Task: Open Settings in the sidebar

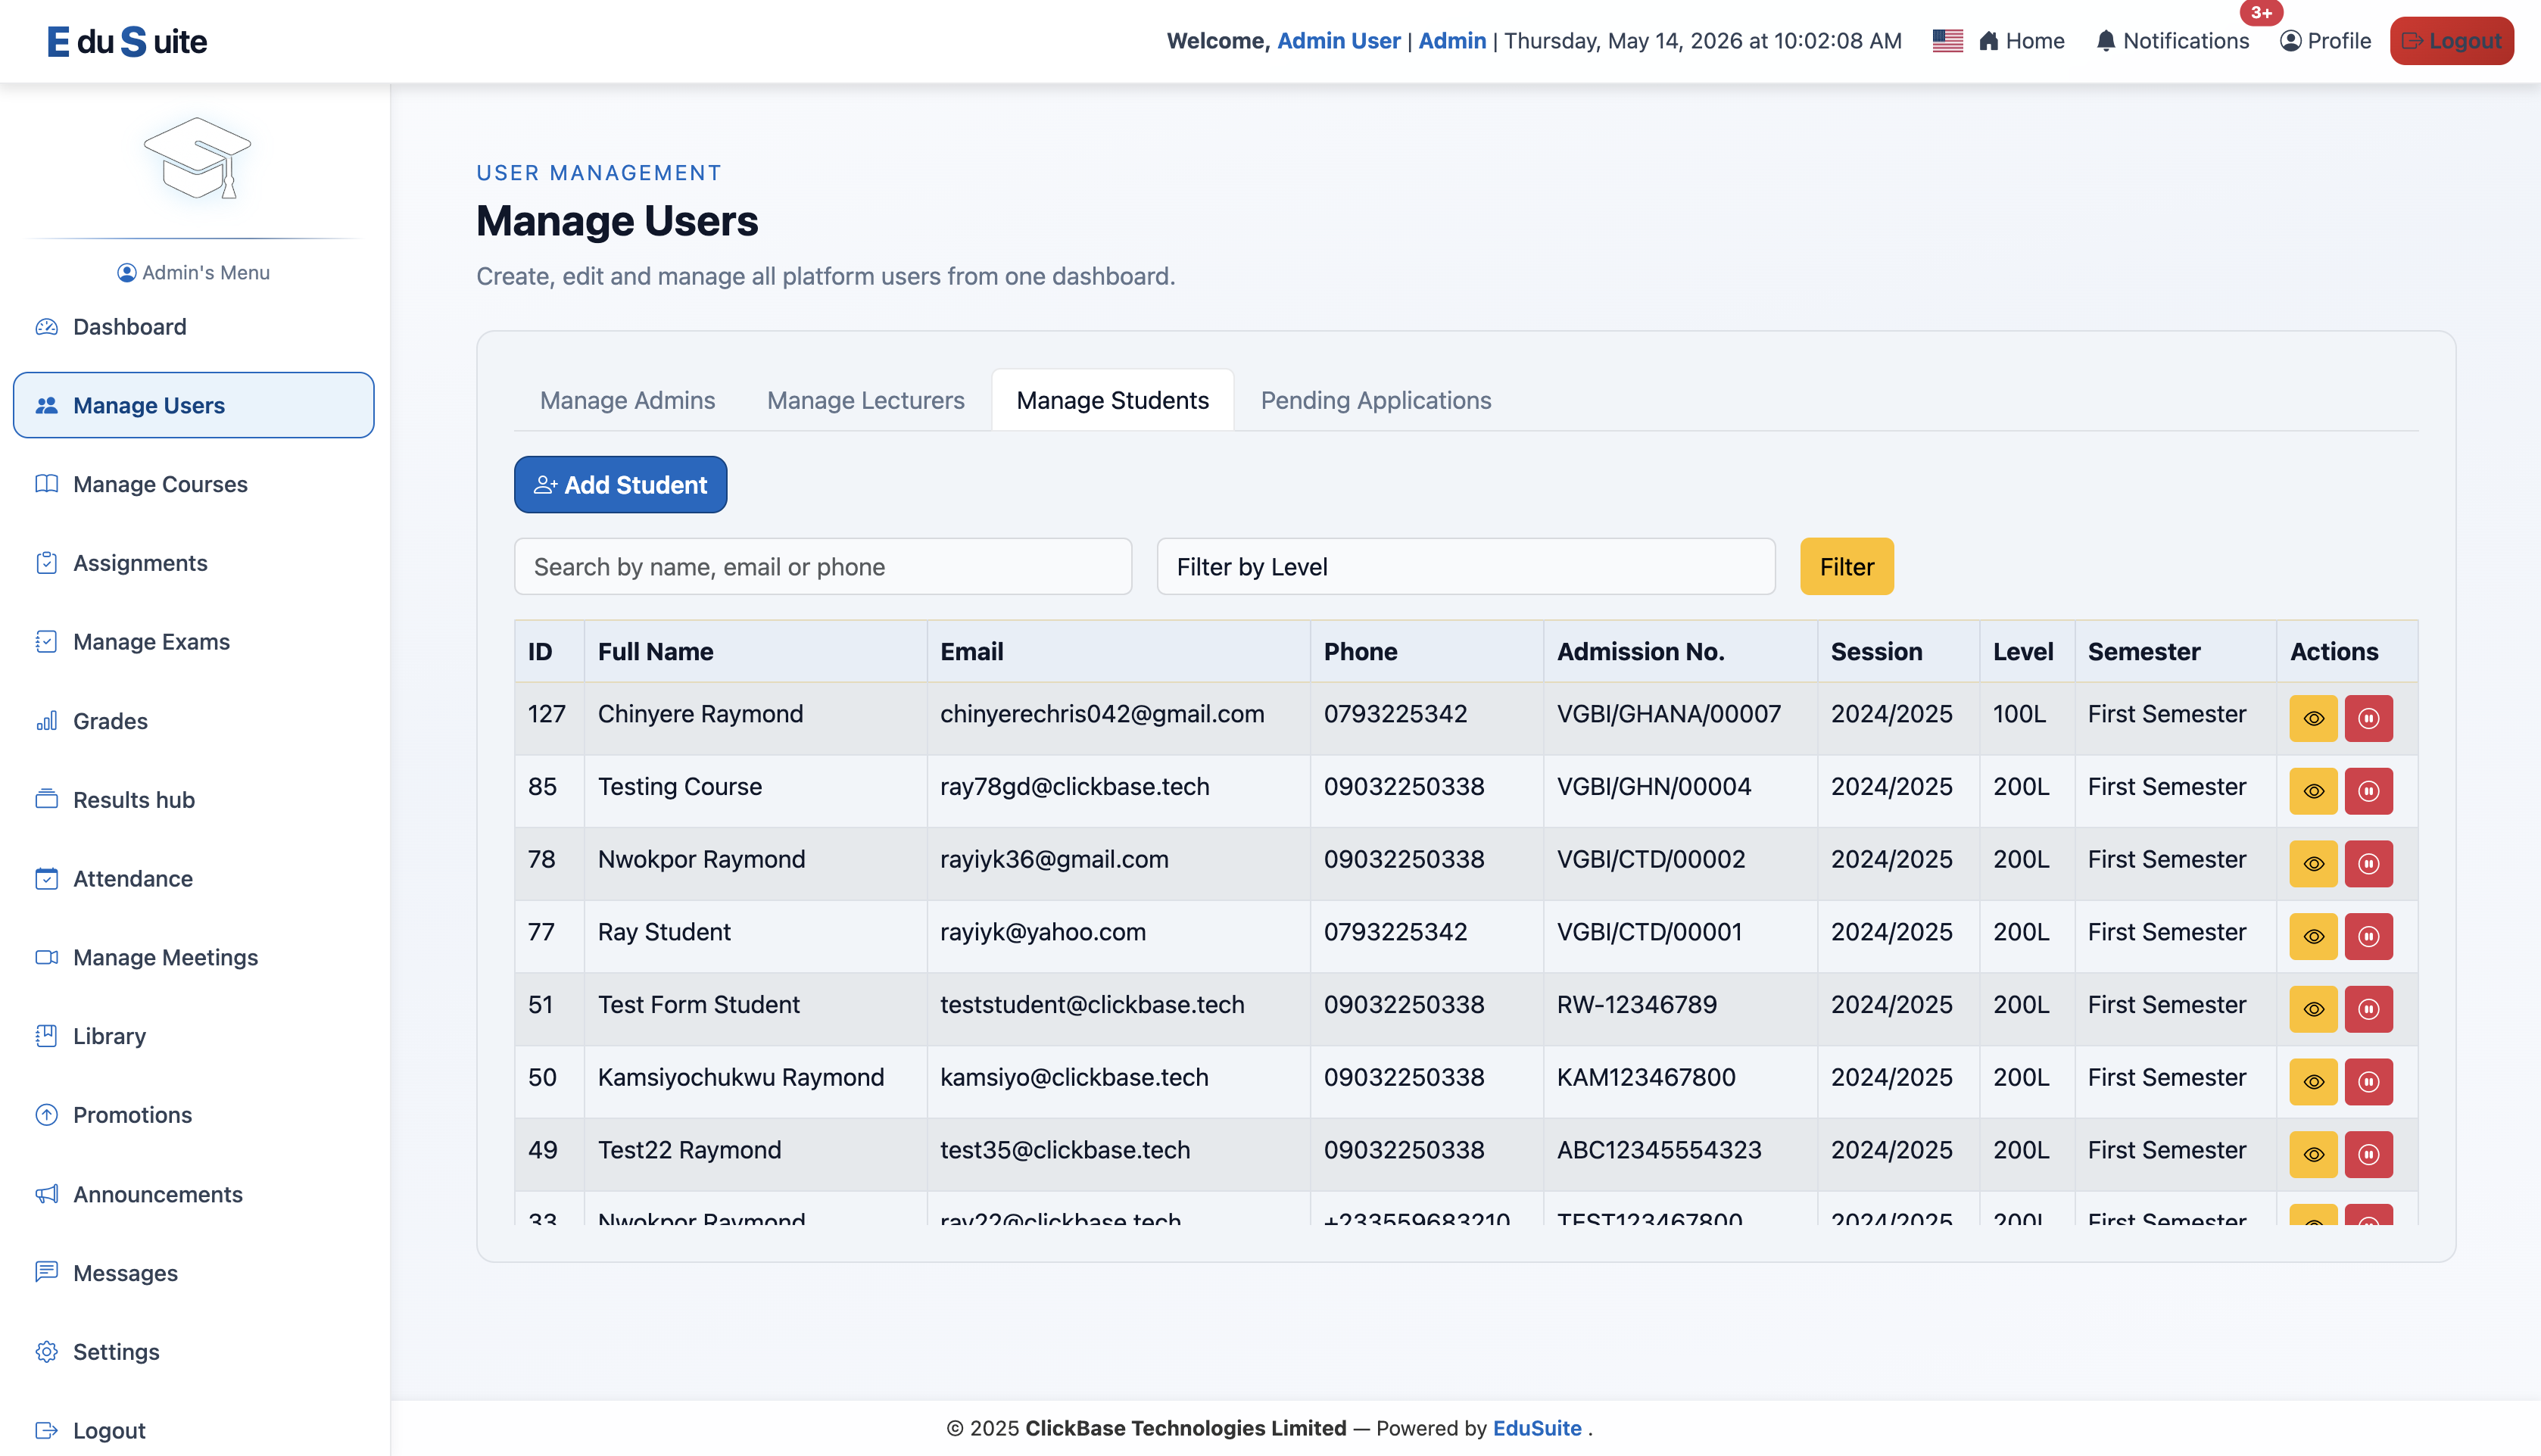Action: click(x=193, y=1352)
